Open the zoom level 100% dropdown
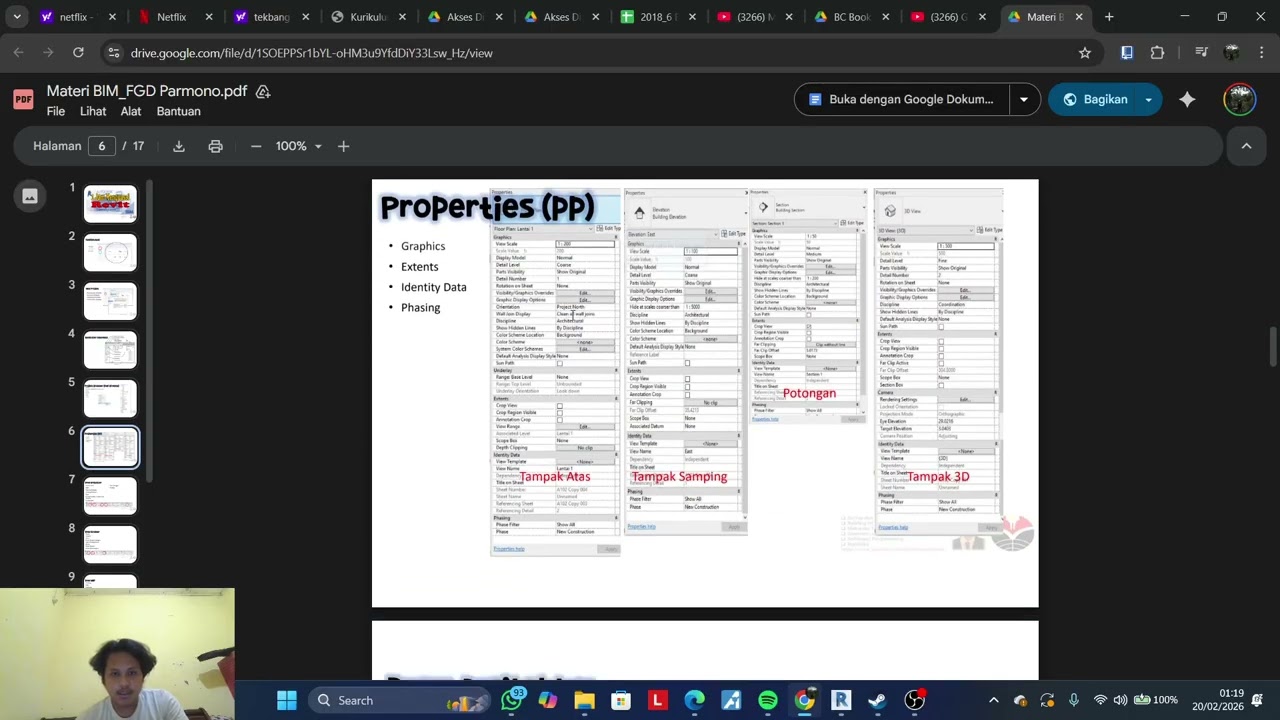Image resolution: width=1280 pixels, height=720 pixels. 299,146
